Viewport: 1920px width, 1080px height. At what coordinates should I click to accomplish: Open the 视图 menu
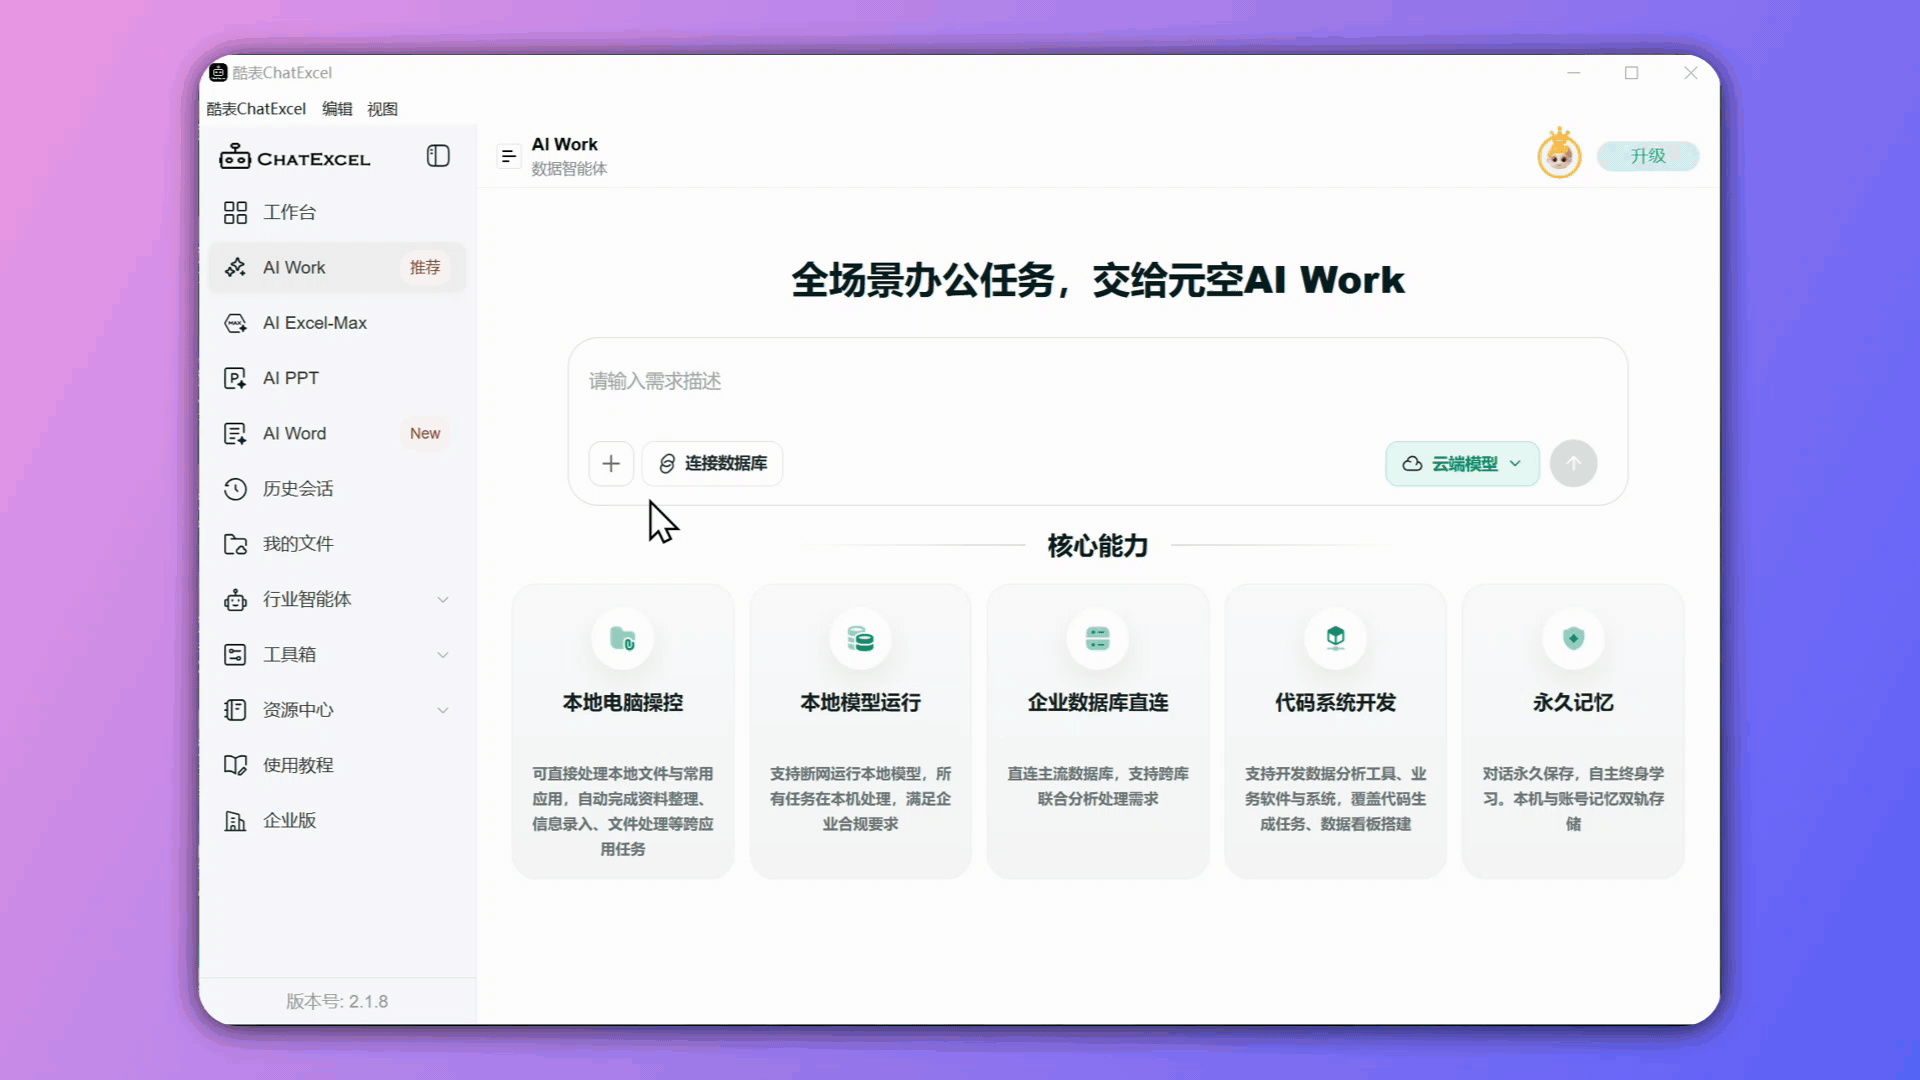[382, 109]
